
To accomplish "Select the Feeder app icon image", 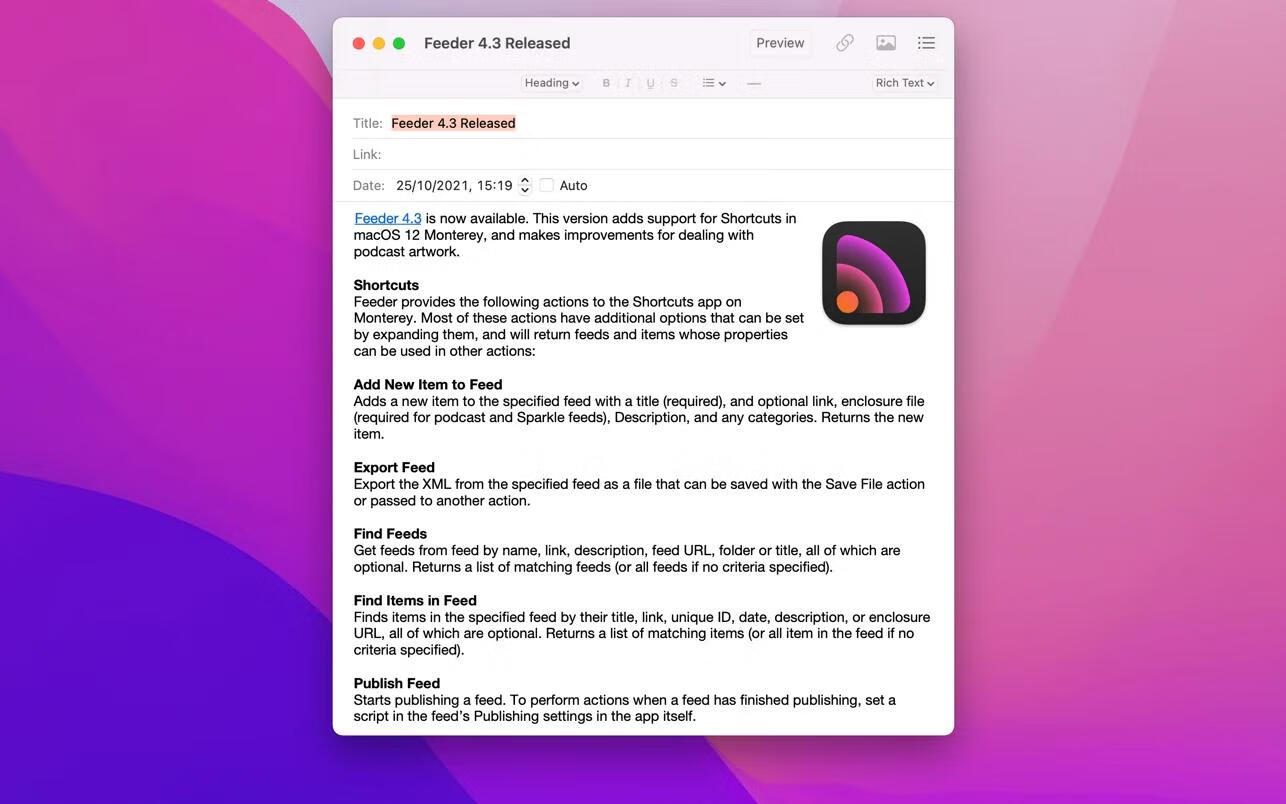I will tap(874, 273).
